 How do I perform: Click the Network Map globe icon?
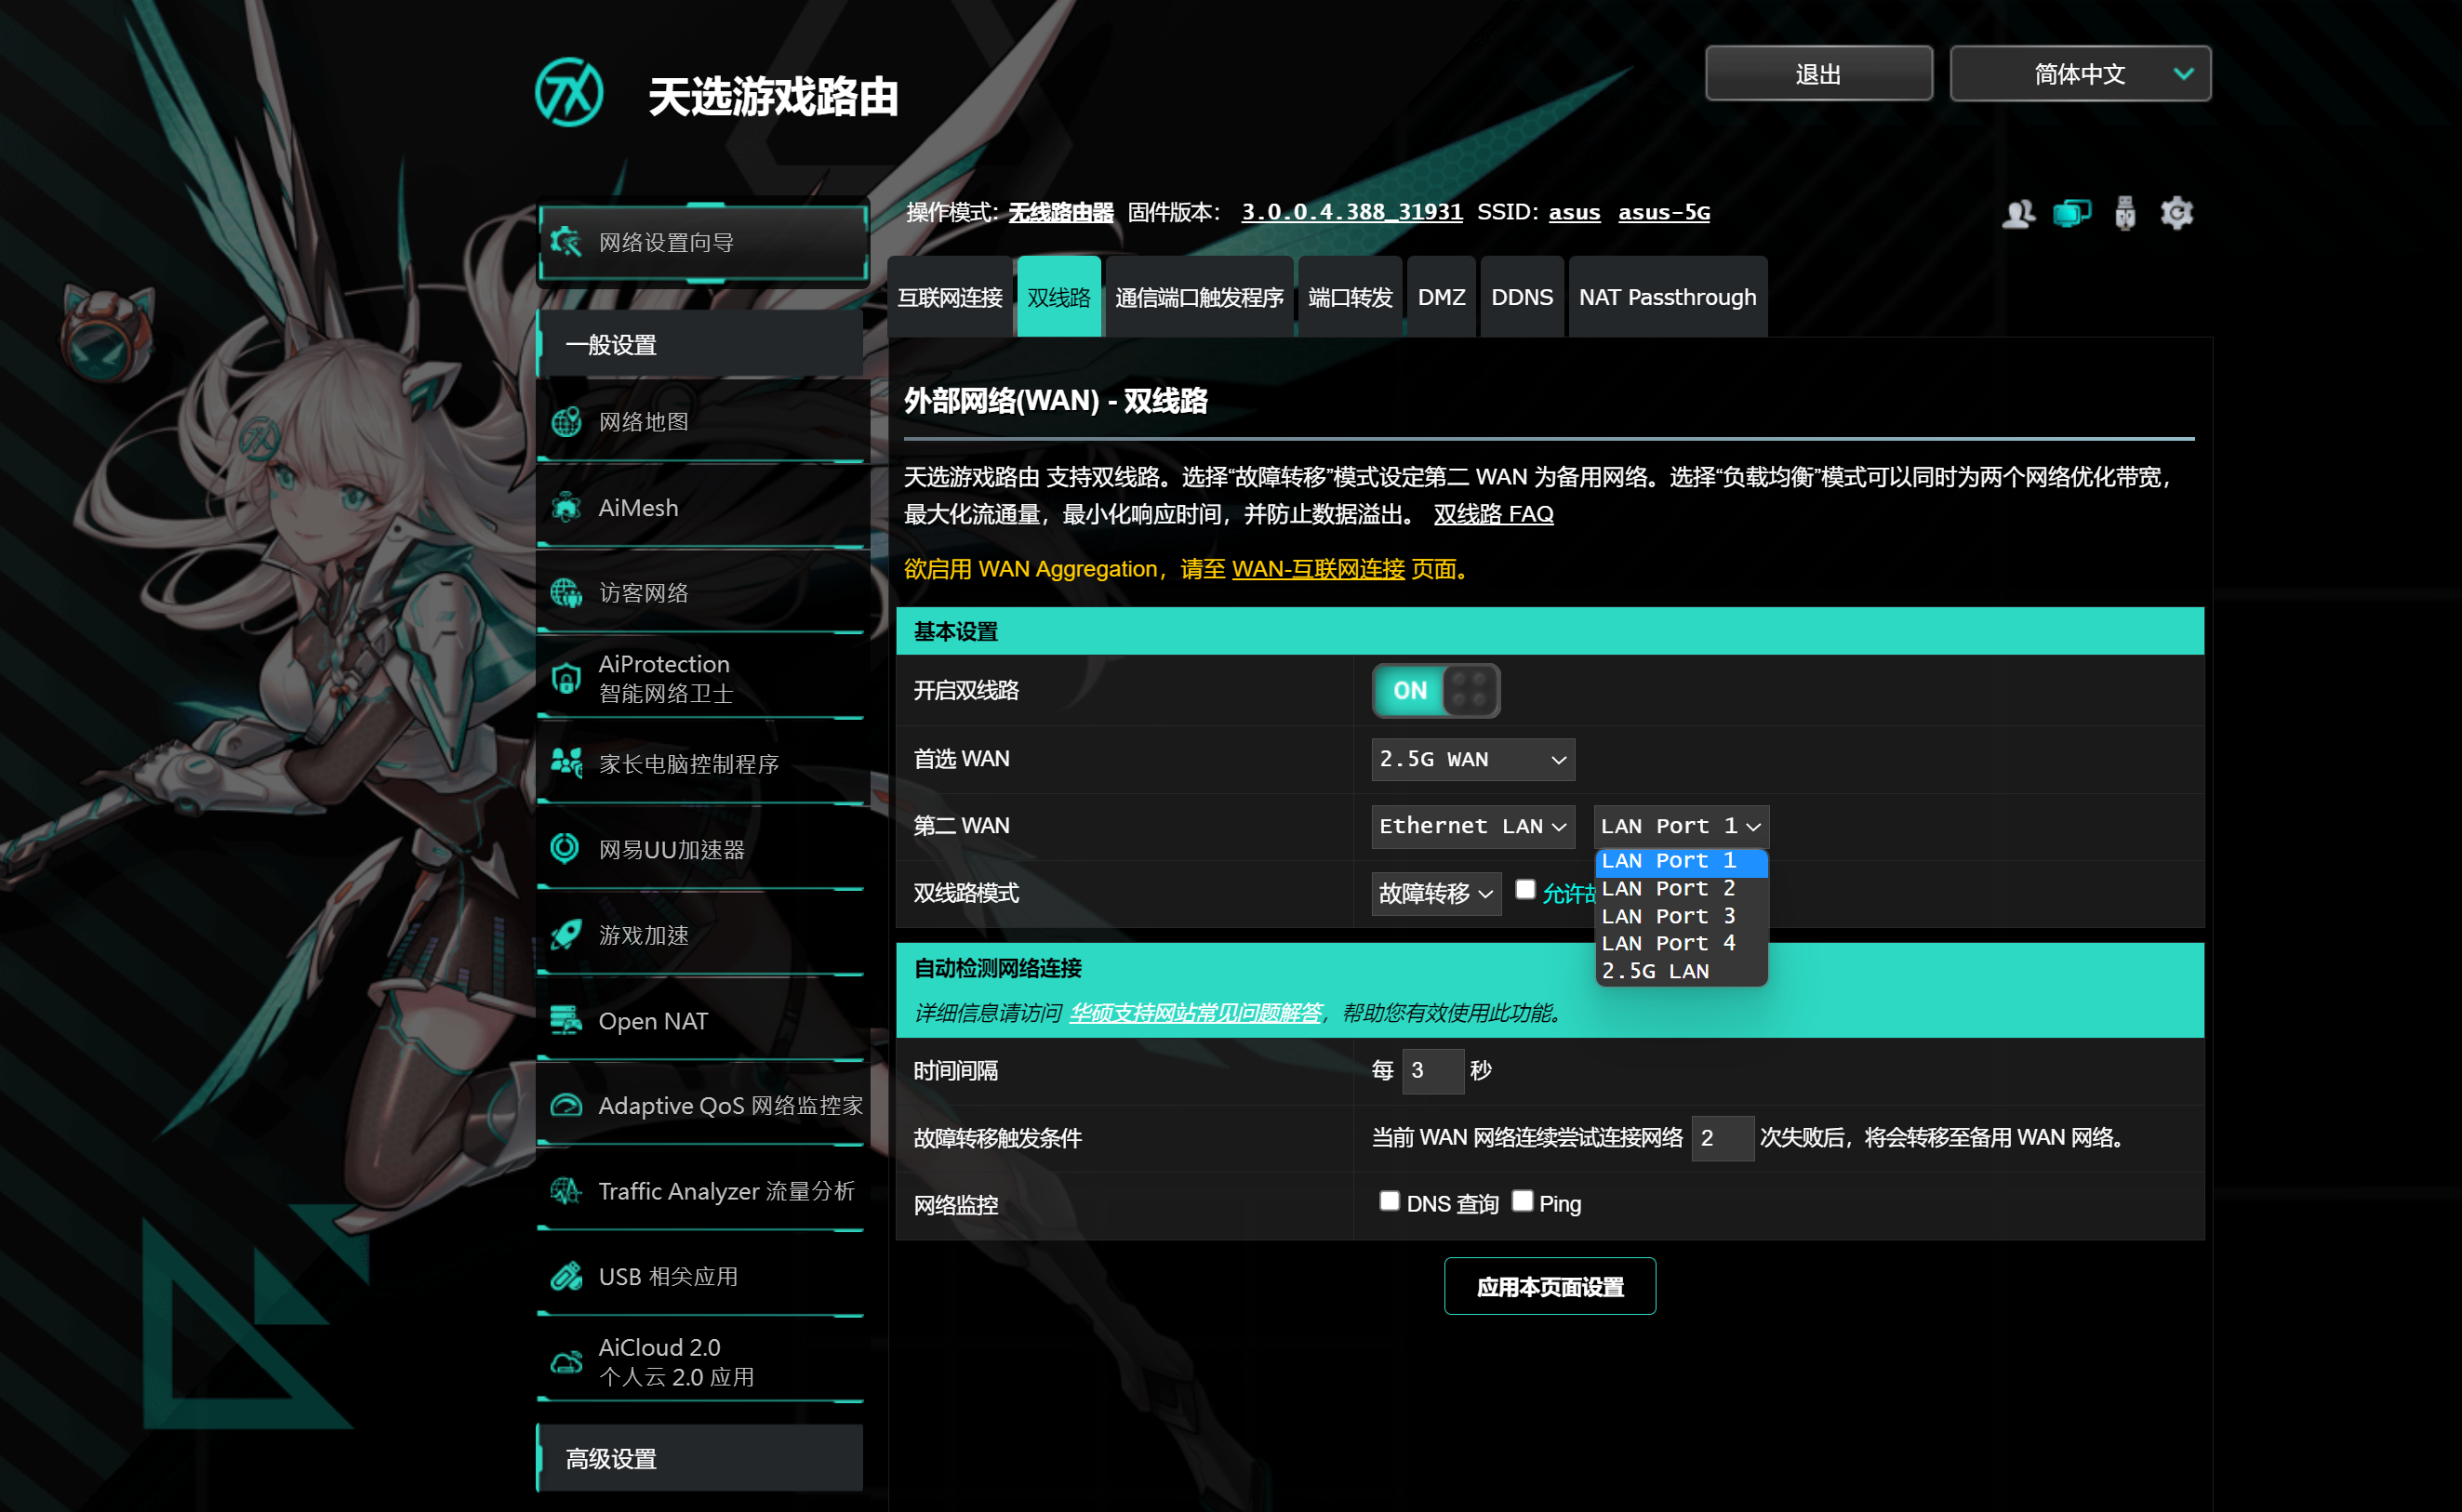click(x=566, y=422)
